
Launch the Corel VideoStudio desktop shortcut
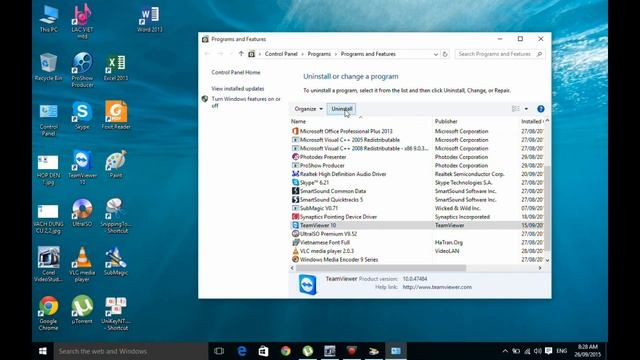pos(49,264)
